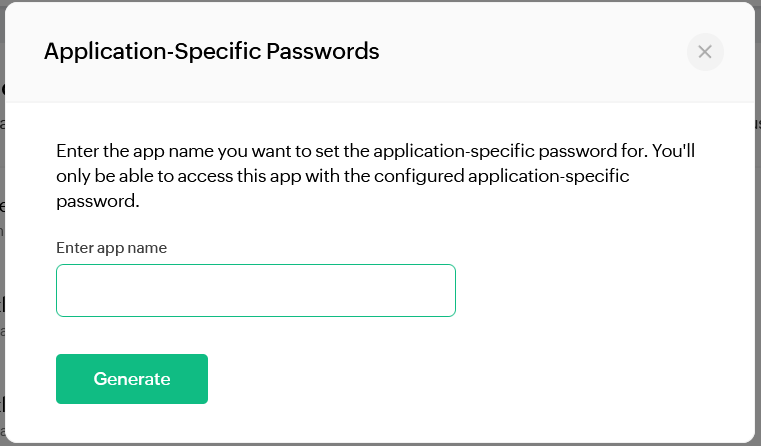Screen dimensions: 761x446
Task: Click the green Generate button
Action: [132, 379]
